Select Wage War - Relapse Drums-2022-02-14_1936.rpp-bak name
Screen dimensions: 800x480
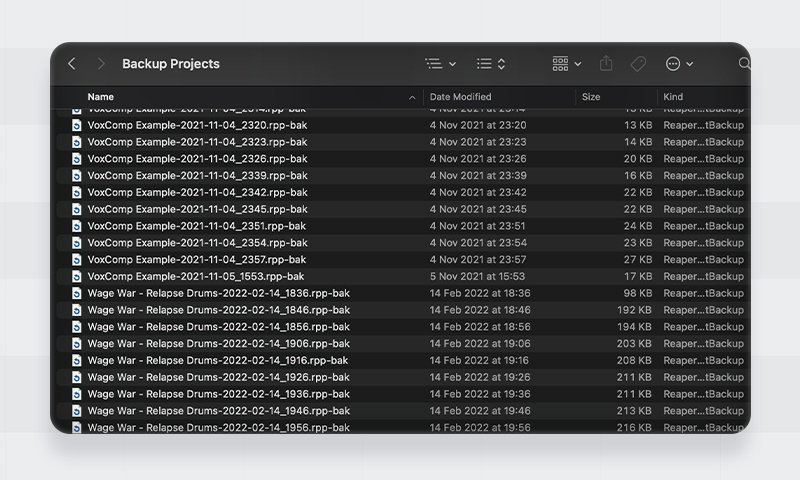218,394
